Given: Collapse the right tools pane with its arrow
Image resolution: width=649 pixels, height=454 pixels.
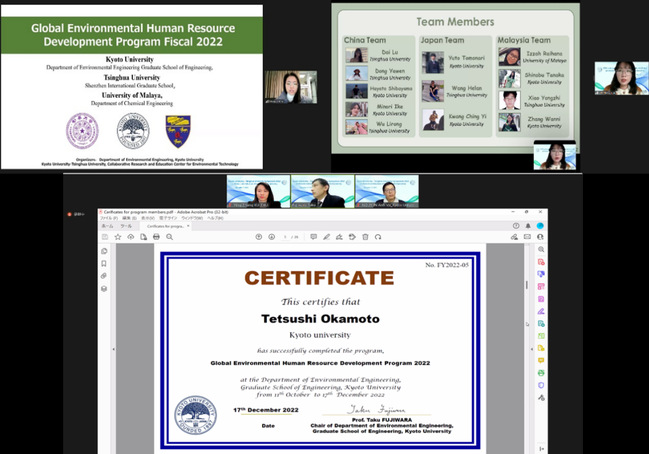Looking at the screenshot, I should (532, 349).
